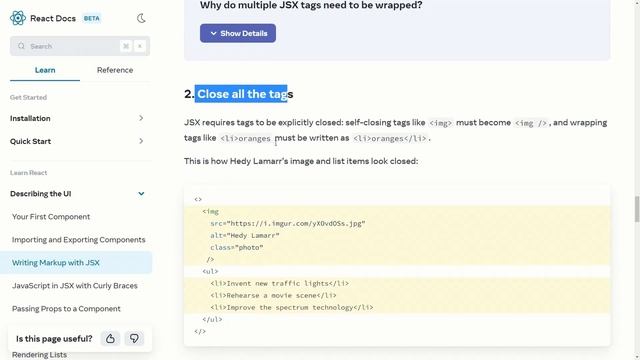Click the Improve the spectrum technology line
Screen dimensions: 640x360
pos(292,307)
